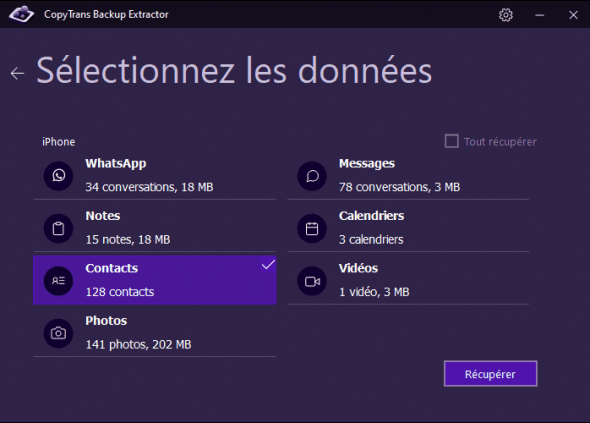Image resolution: width=590 pixels, height=423 pixels.
Task: Click the Vidéos camera icon
Action: coord(312,281)
